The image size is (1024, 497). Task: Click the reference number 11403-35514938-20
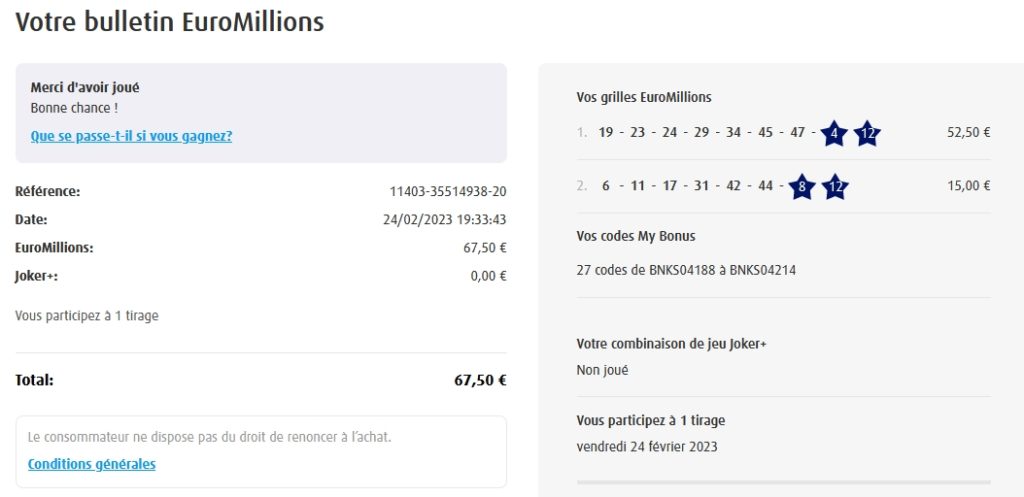click(448, 191)
